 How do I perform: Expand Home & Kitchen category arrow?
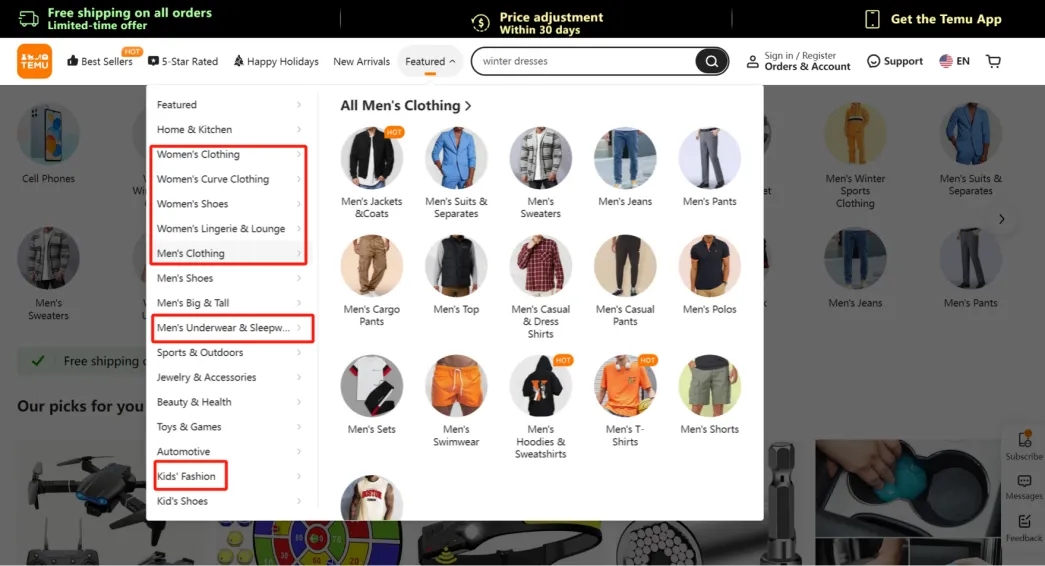[x=299, y=129]
